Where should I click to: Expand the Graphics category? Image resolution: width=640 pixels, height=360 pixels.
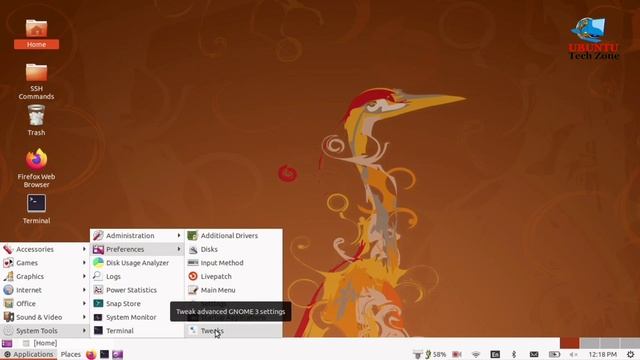45,276
